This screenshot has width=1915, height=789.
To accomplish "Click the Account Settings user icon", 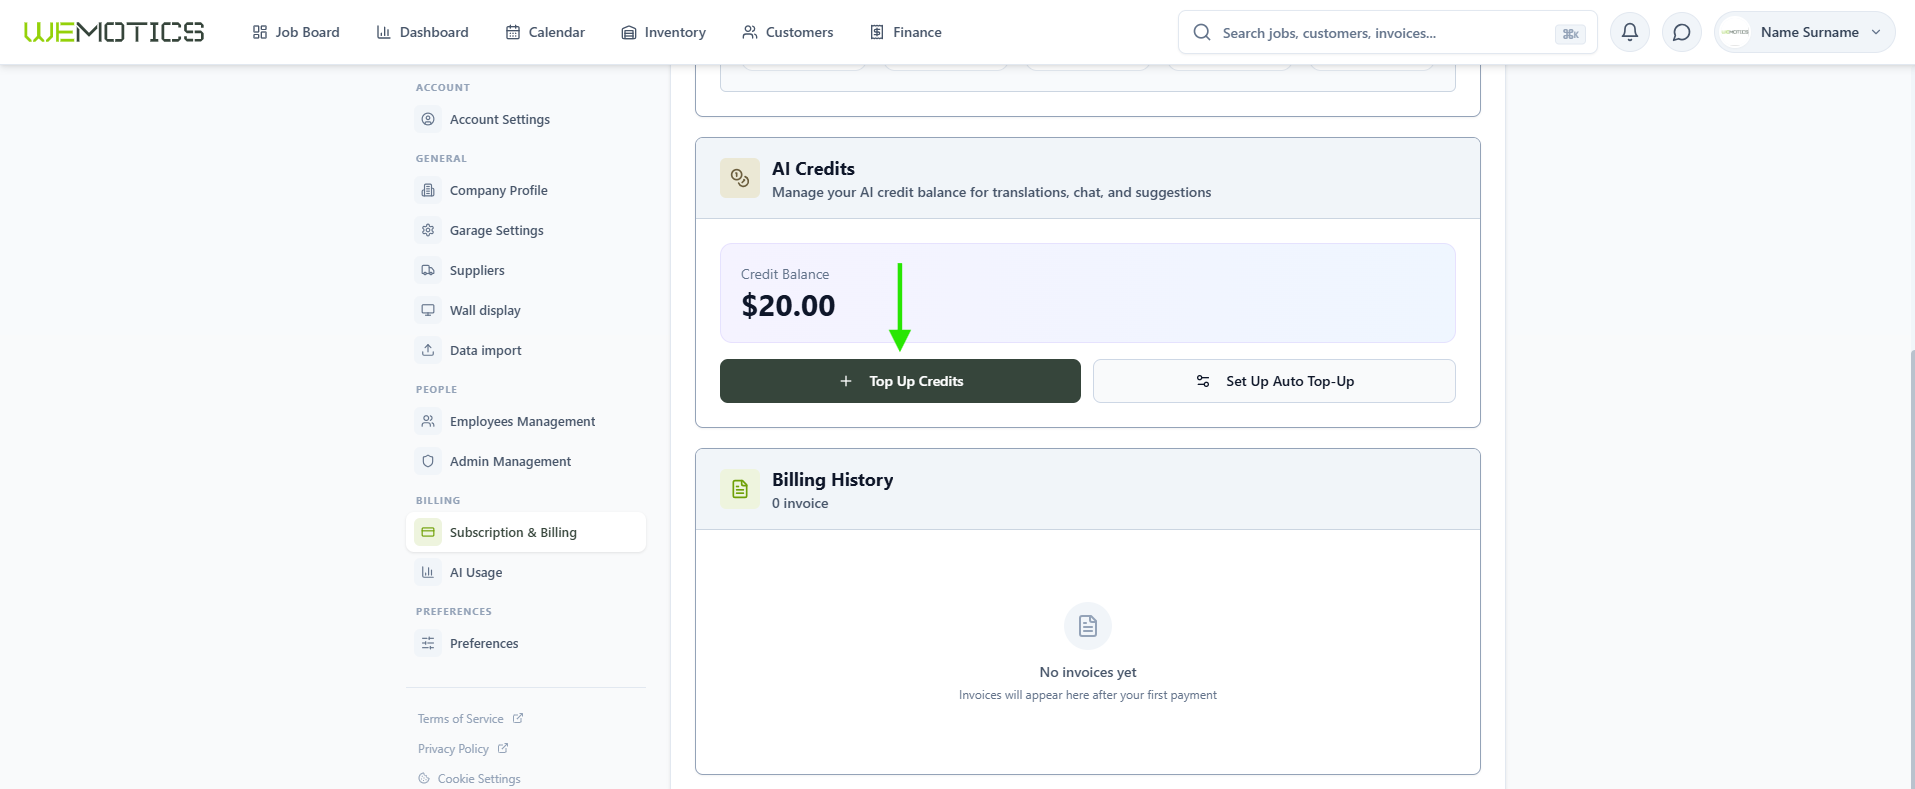I will coord(428,119).
